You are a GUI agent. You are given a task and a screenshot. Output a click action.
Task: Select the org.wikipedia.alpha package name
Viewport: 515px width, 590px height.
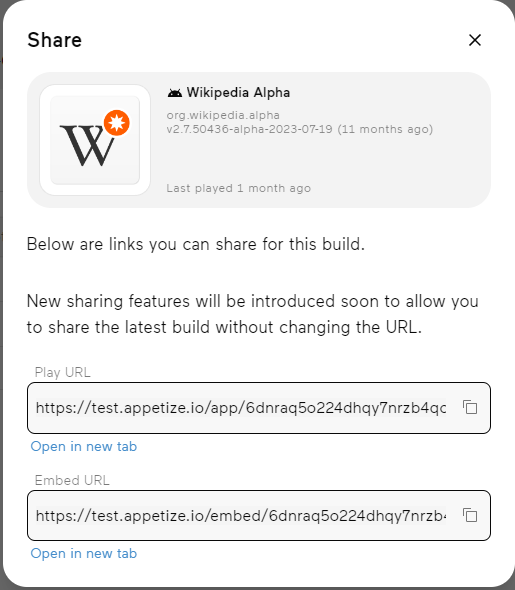click(223, 115)
